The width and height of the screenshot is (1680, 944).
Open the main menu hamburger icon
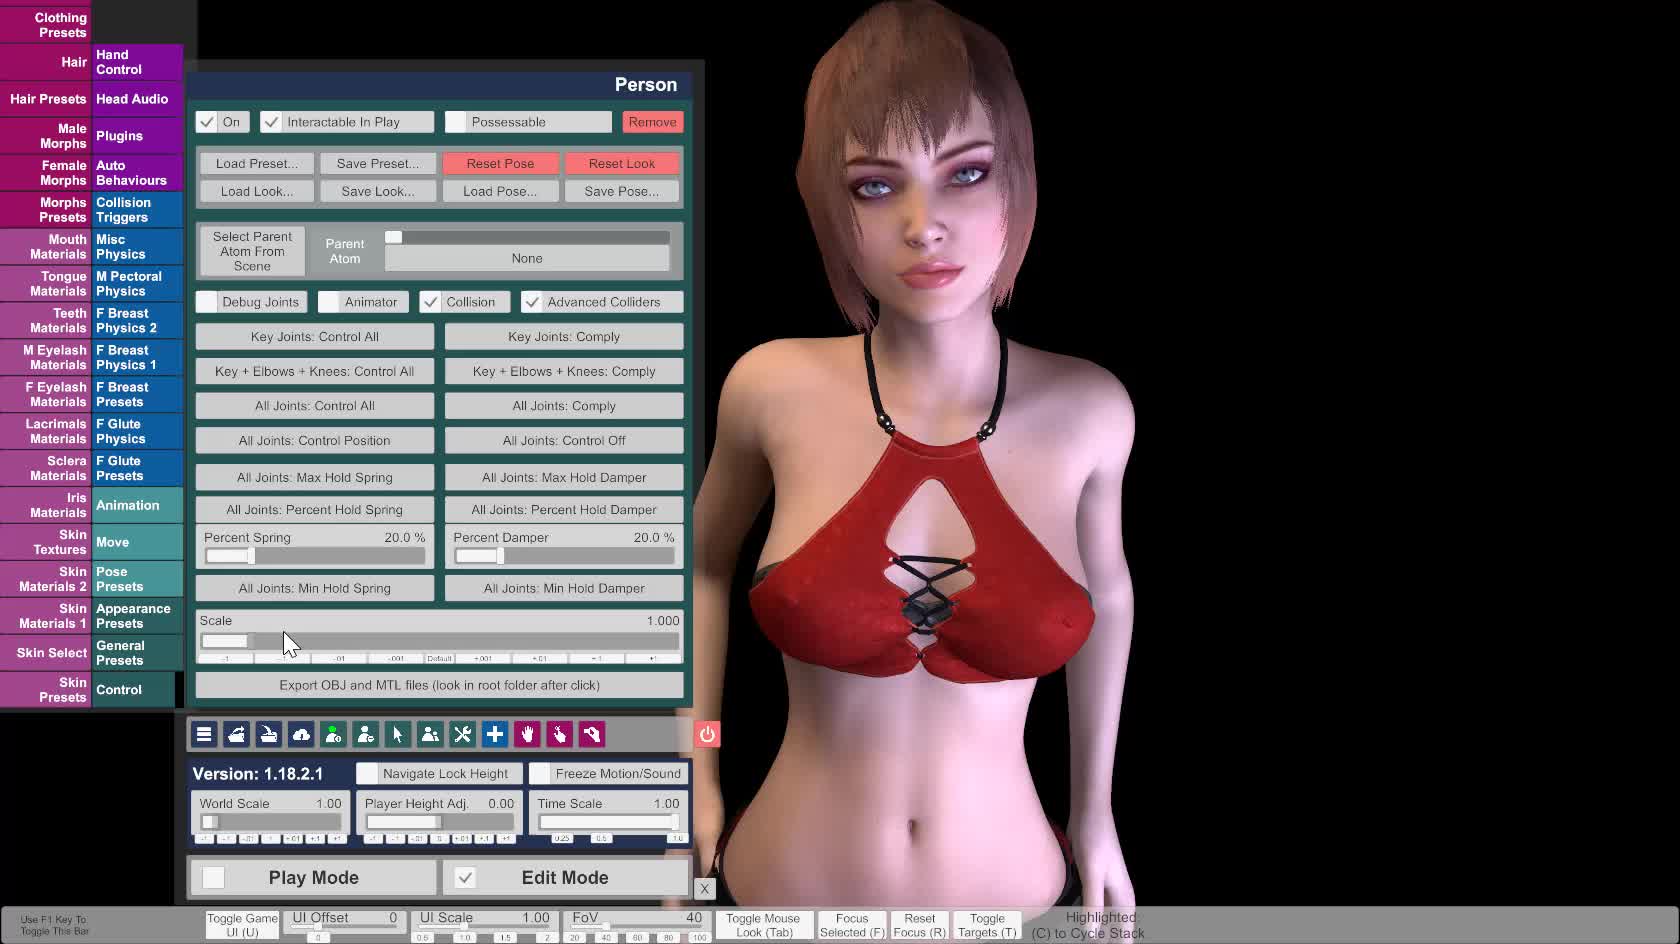click(x=204, y=735)
